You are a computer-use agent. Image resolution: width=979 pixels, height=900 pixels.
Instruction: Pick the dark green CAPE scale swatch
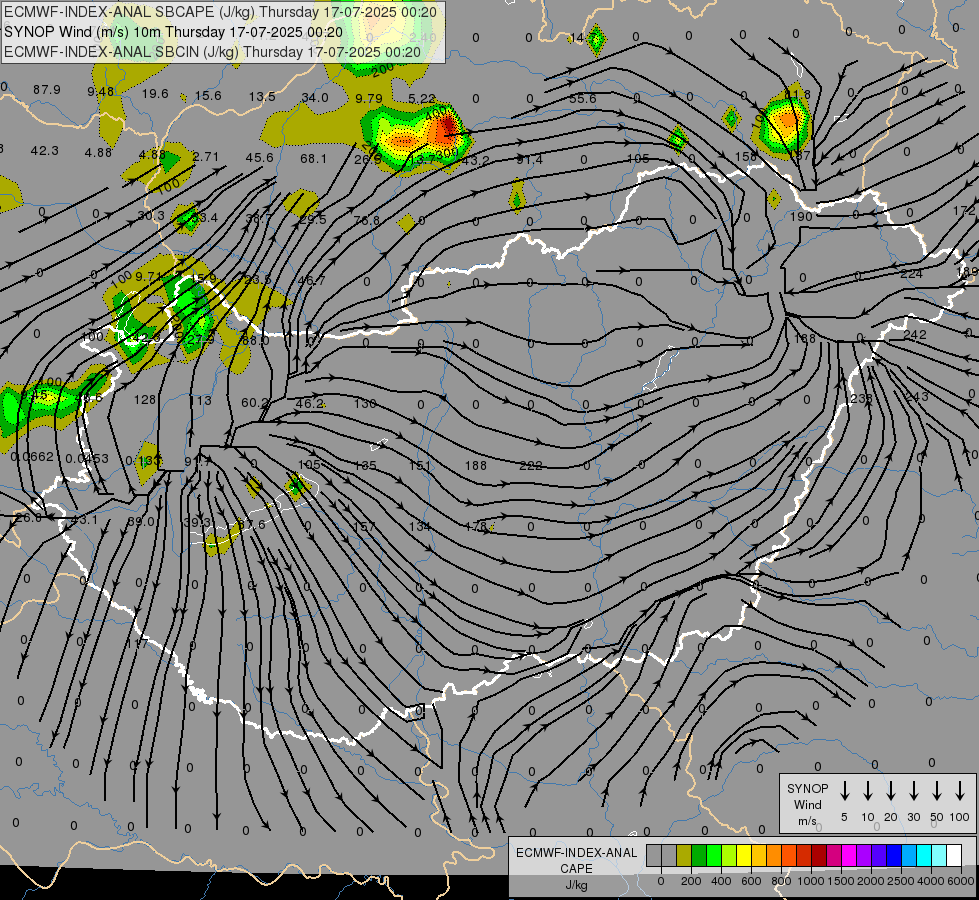click(x=699, y=855)
